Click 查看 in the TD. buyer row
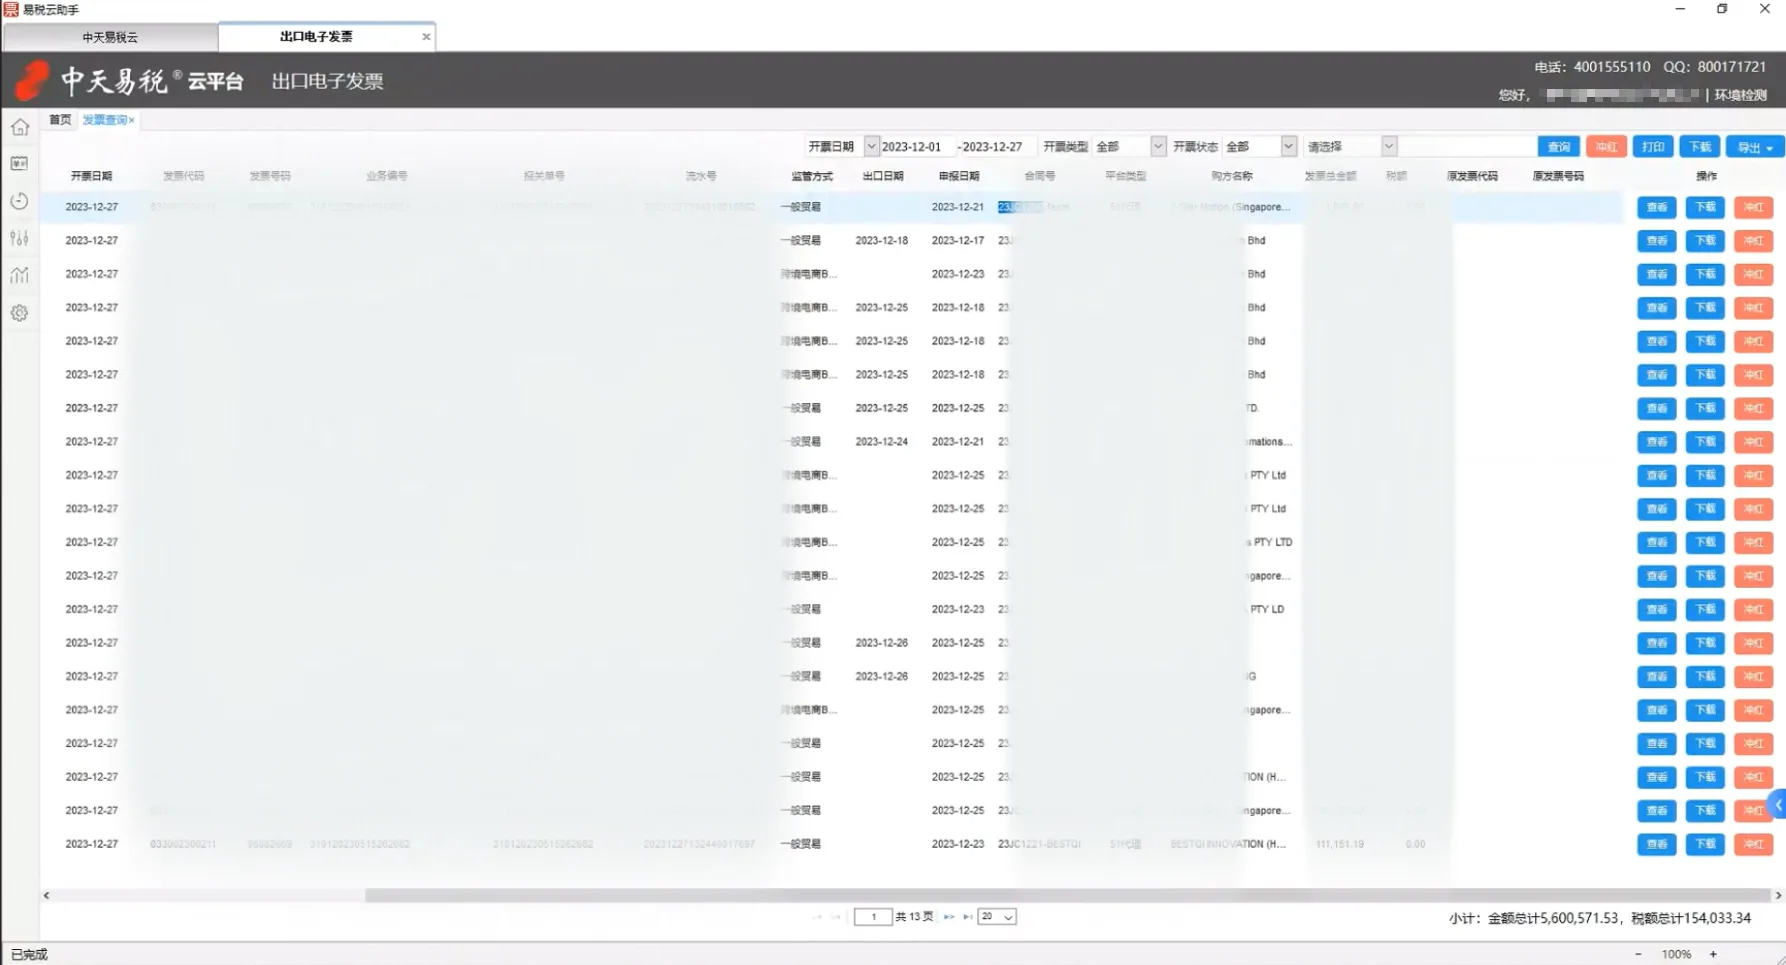Image resolution: width=1786 pixels, height=965 pixels. 1657,409
